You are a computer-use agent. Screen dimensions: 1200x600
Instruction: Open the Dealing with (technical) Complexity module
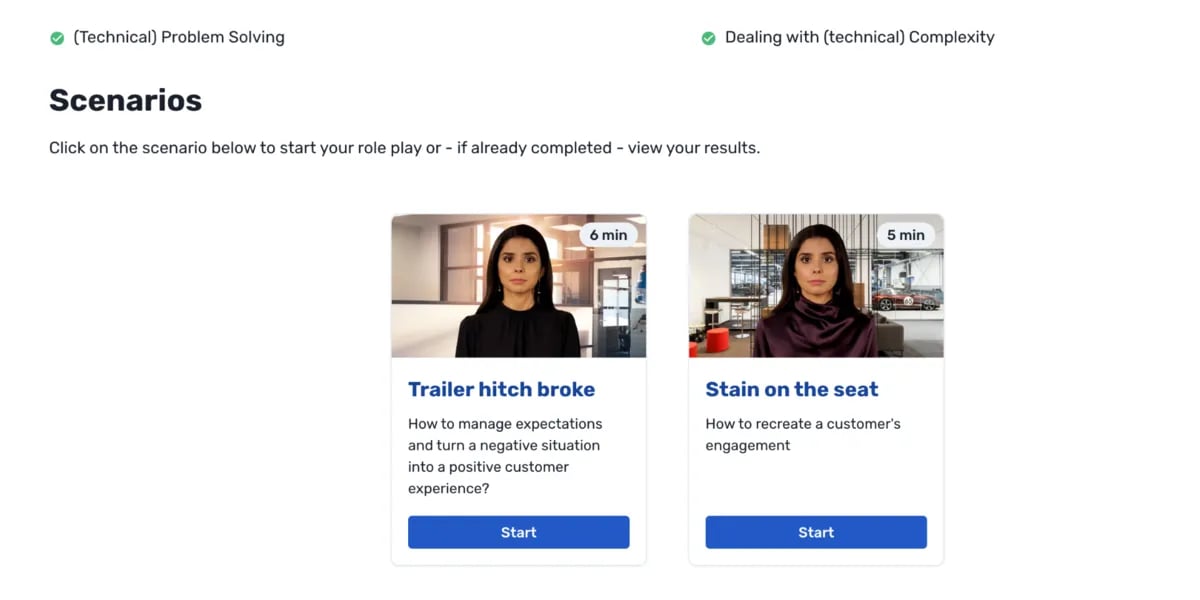[861, 37]
